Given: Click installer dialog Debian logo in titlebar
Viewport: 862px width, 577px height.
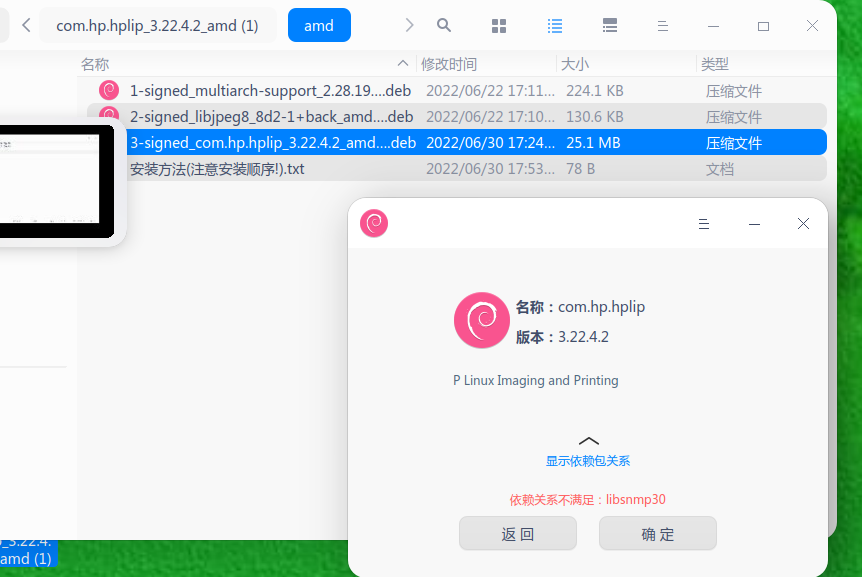Looking at the screenshot, I should click(374, 223).
